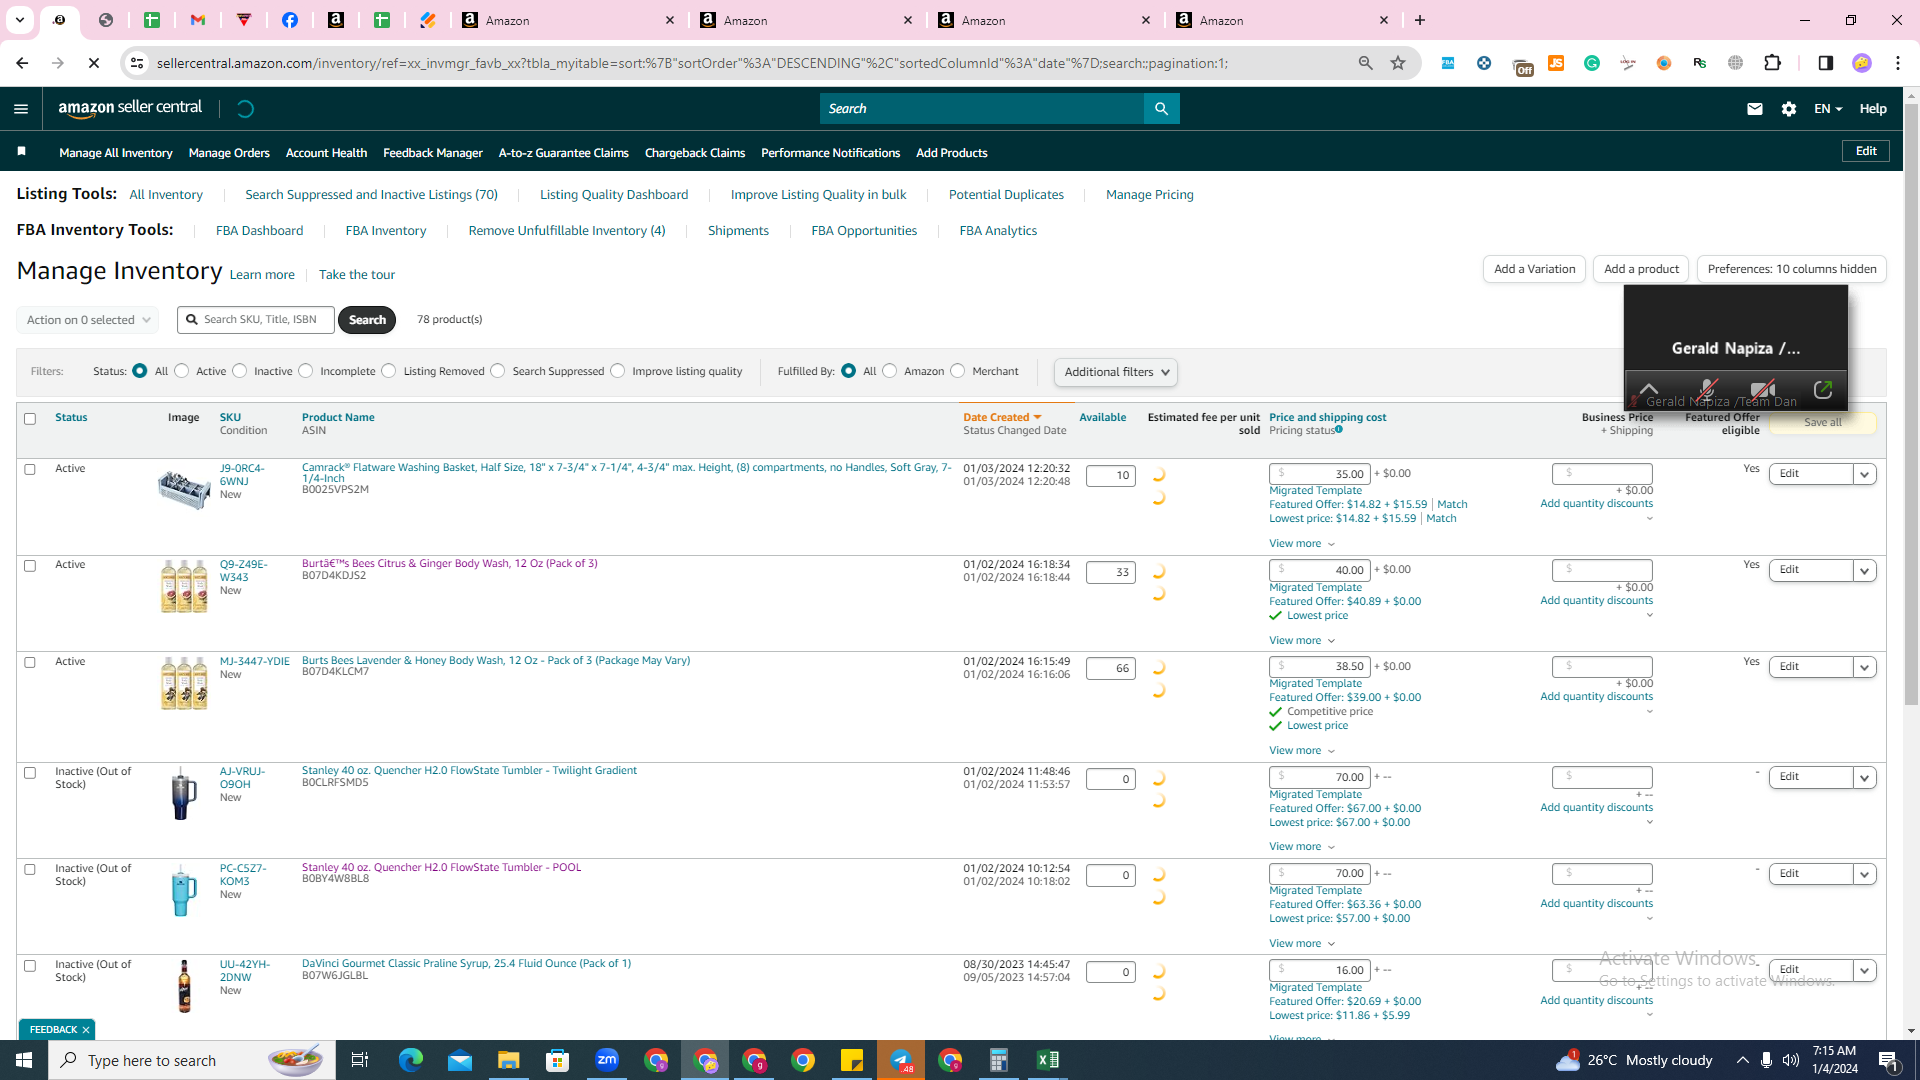Click the search magnifier button in header
This screenshot has height=1080, width=1920.
1161,109
